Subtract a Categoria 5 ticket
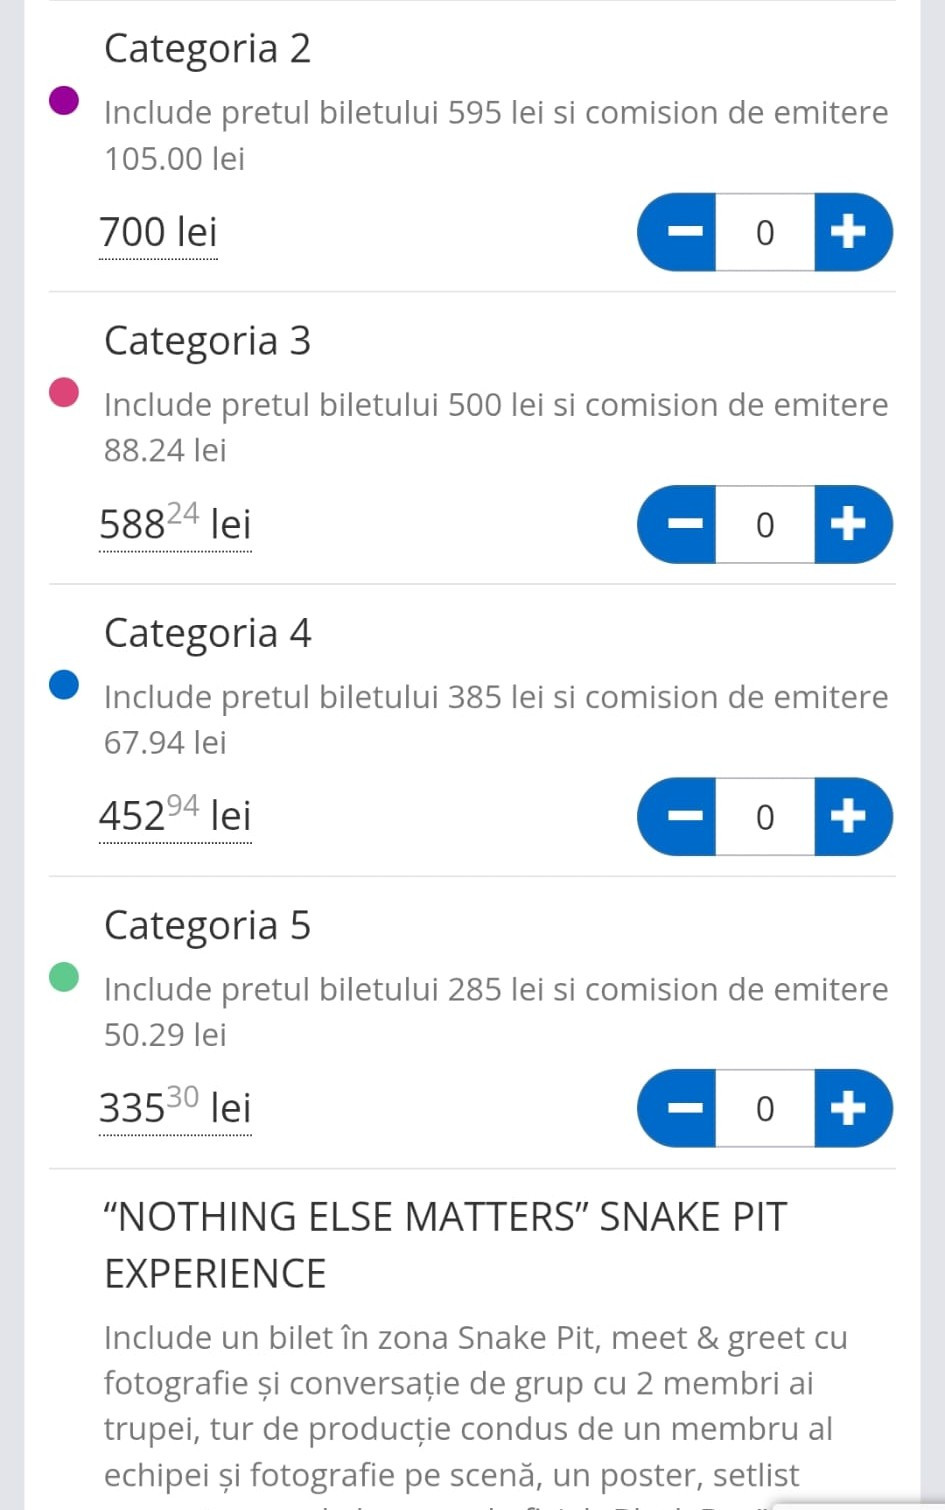945x1510 pixels. coord(680,1109)
